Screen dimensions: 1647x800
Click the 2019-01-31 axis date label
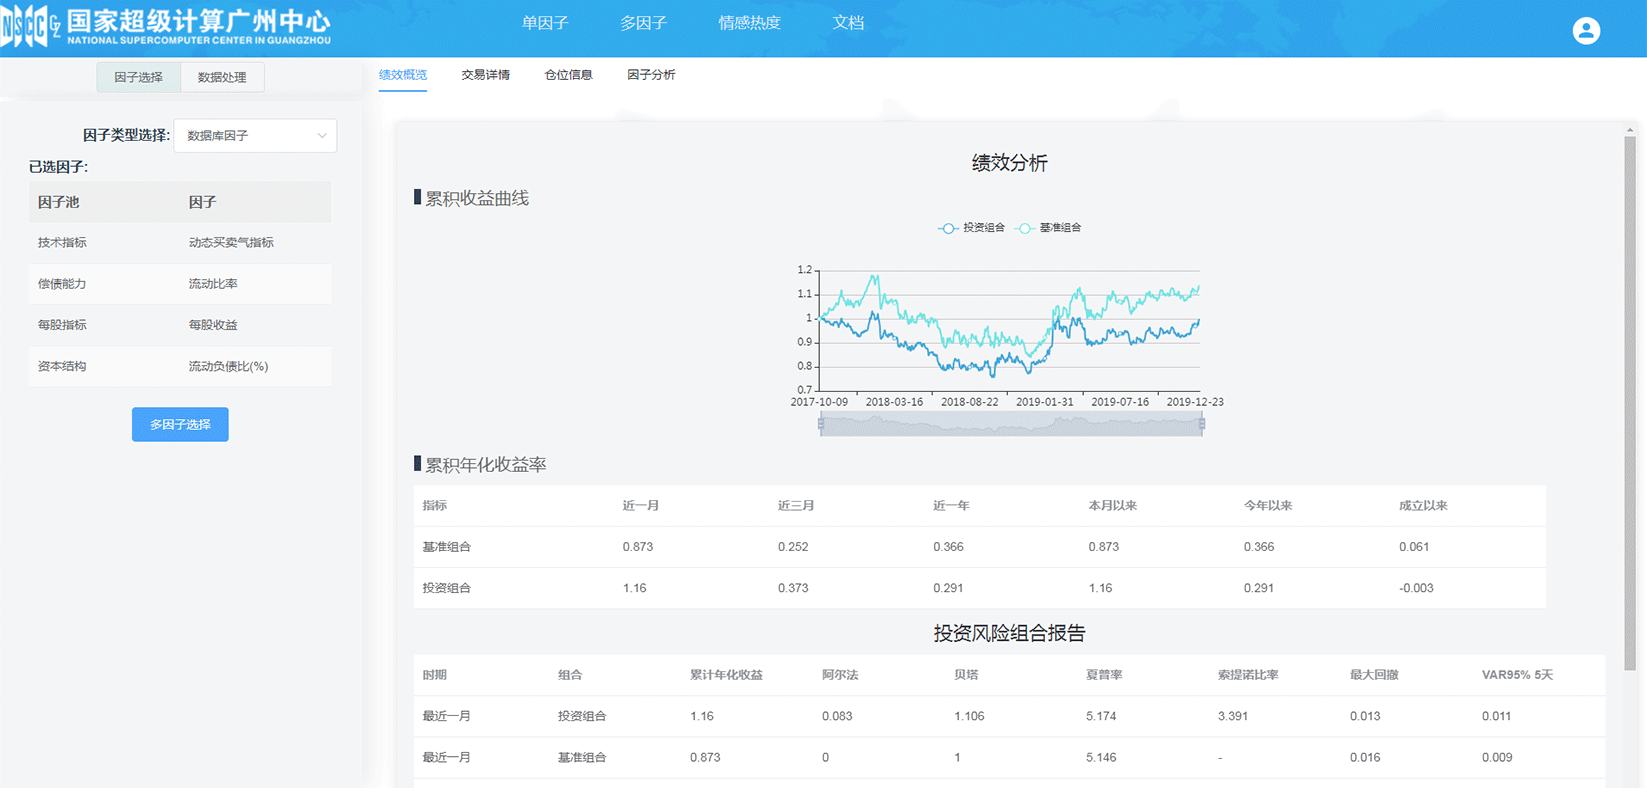pyautogui.click(x=1045, y=402)
